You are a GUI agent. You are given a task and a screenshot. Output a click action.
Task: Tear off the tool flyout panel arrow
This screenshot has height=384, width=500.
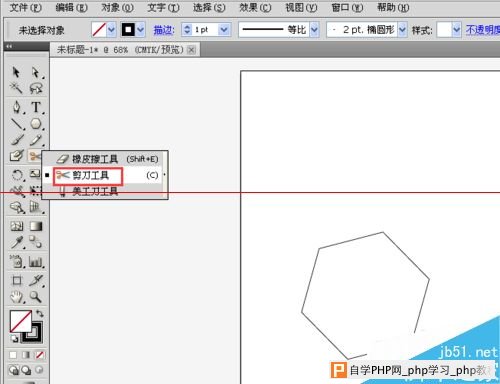pyautogui.click(x=164, y=175)
